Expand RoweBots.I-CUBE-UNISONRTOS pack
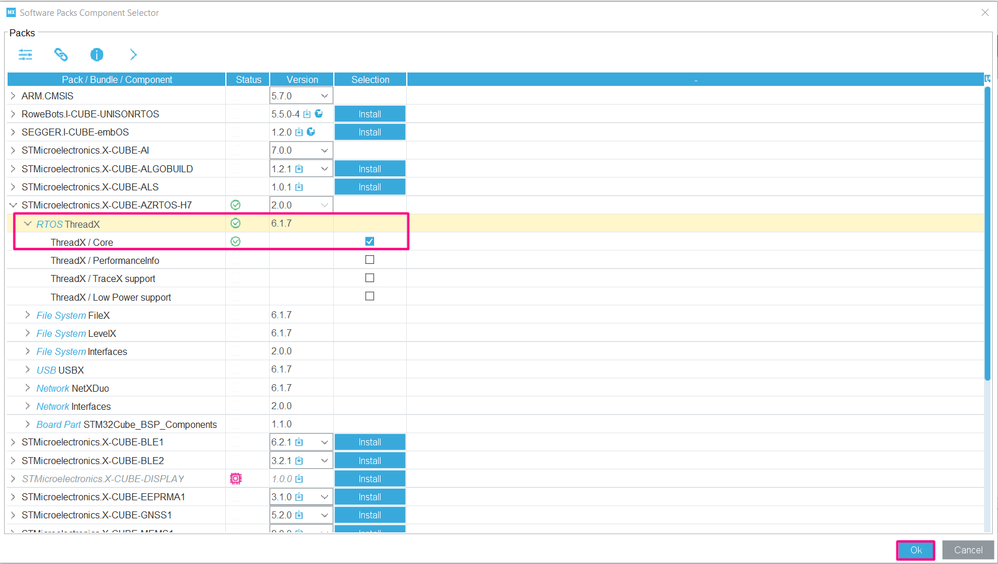998x564 pixels. pos(13,114)
